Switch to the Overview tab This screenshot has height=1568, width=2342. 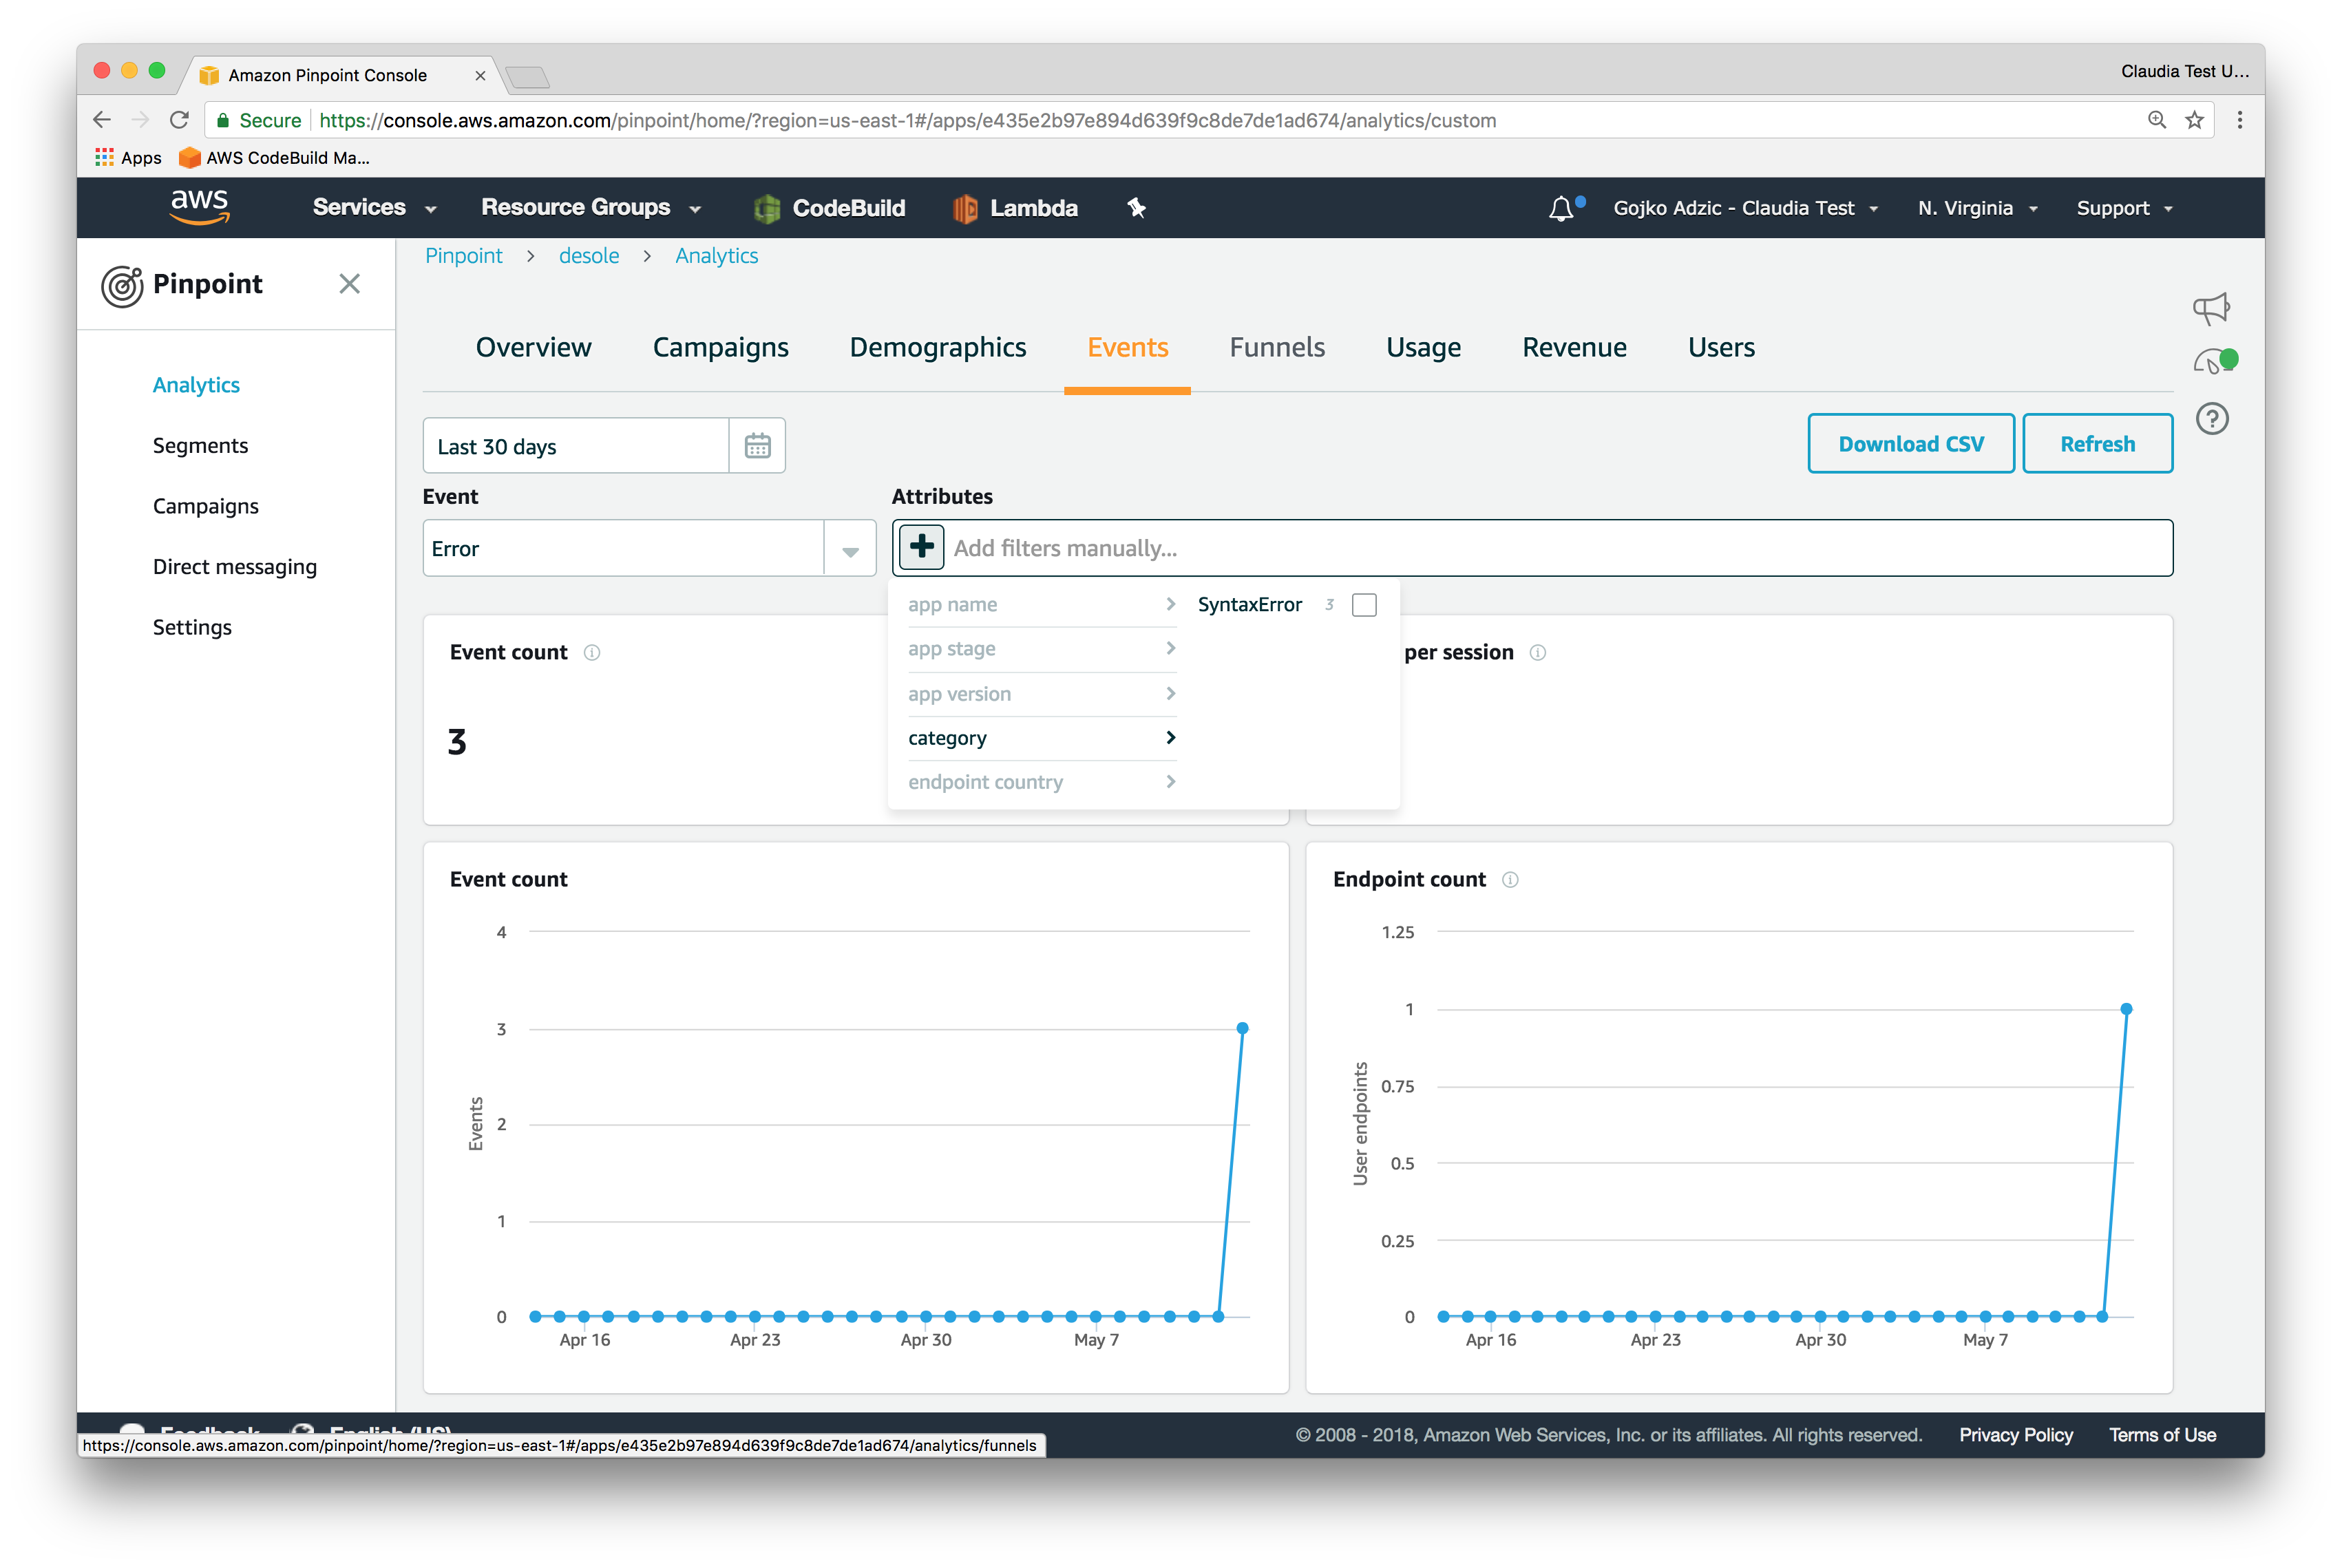(533, 347)
